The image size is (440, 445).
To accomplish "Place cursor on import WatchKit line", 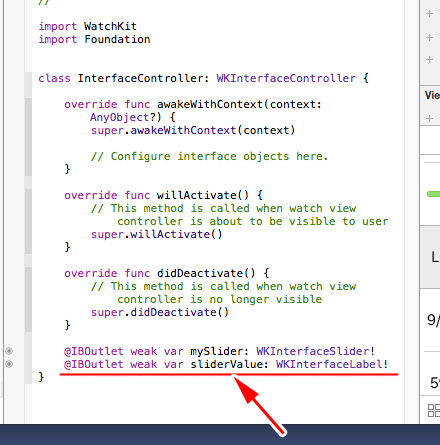I will pos(87,26).
